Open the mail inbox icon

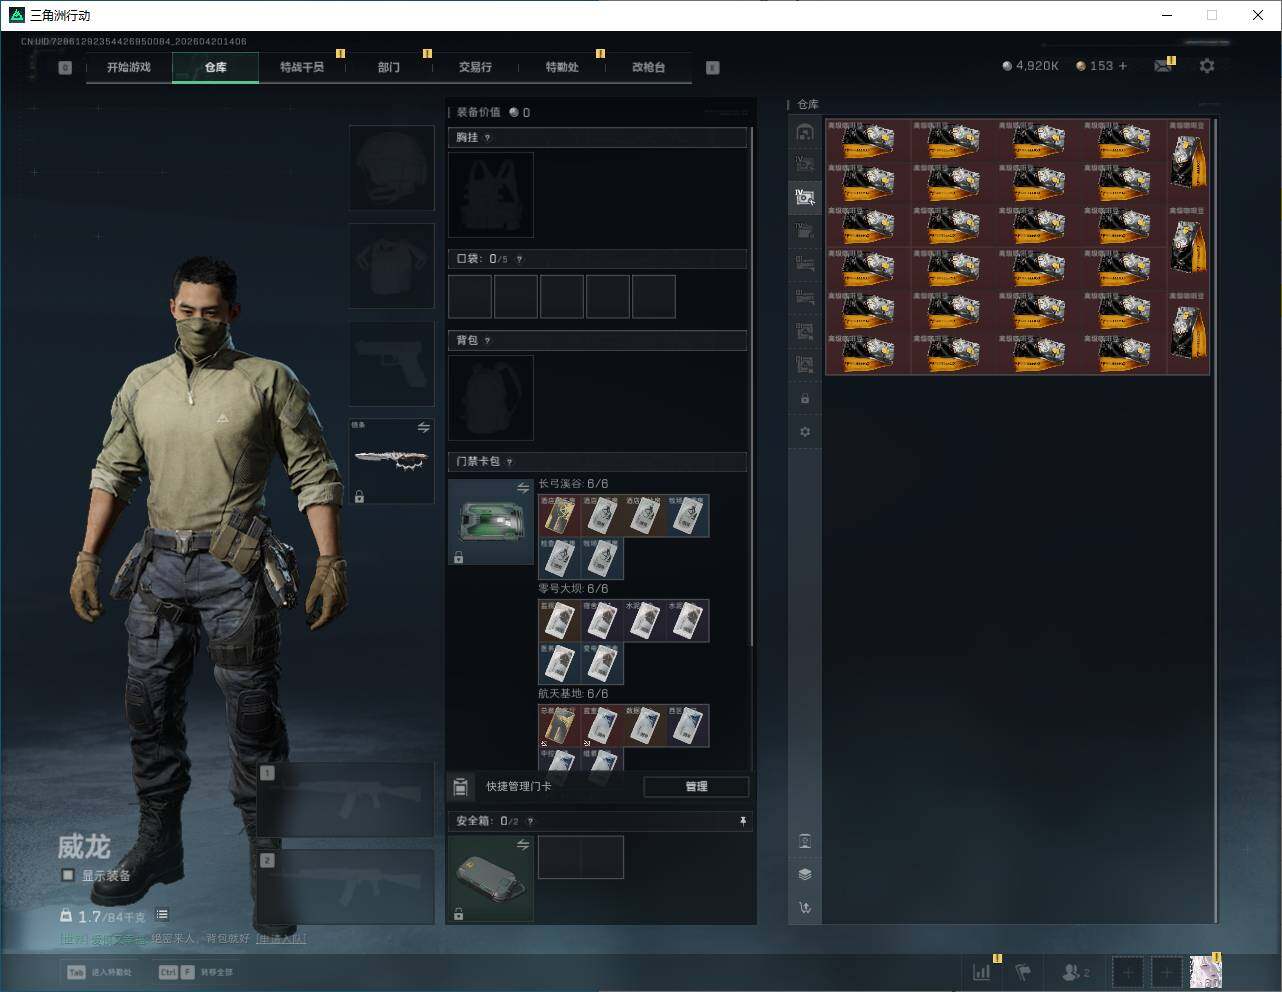click(x=1162, y=66)
